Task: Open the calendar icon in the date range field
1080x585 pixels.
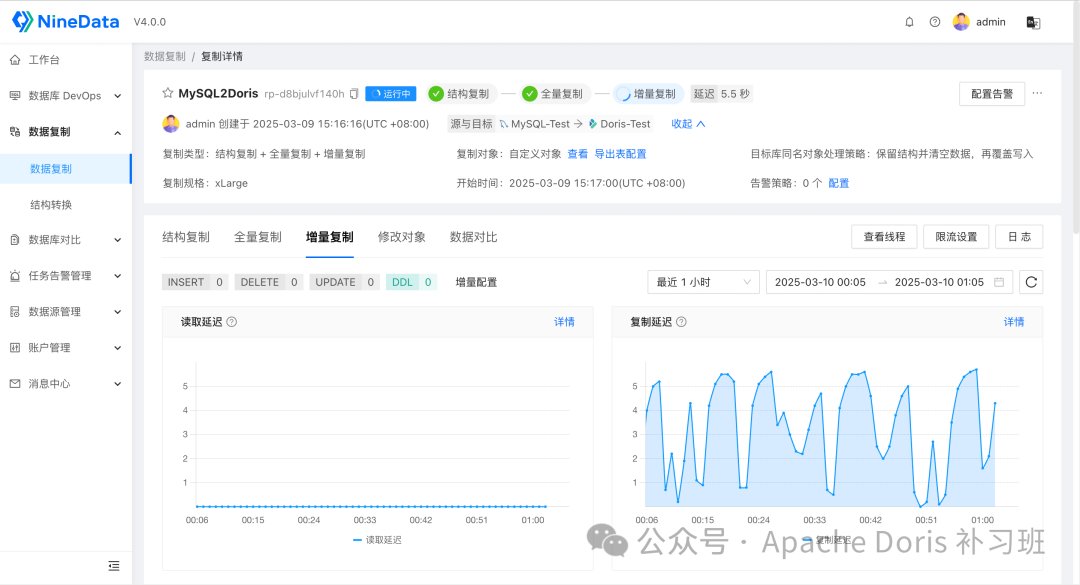Action: point(1001,282)
